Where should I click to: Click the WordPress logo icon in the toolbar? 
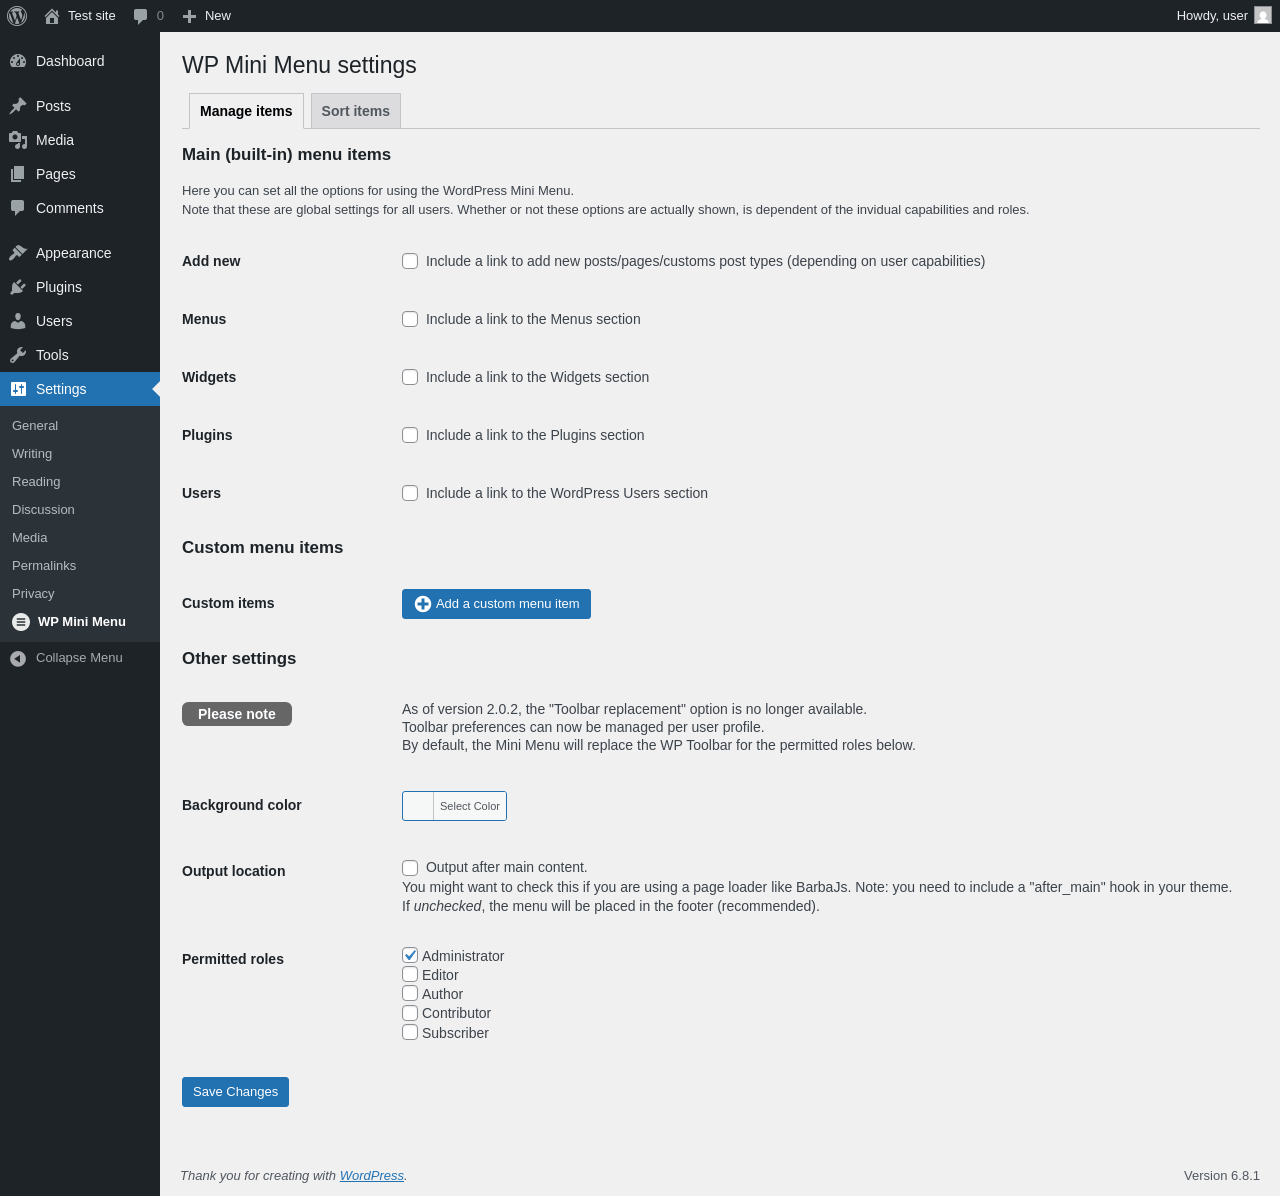click(x=17, y=16)
